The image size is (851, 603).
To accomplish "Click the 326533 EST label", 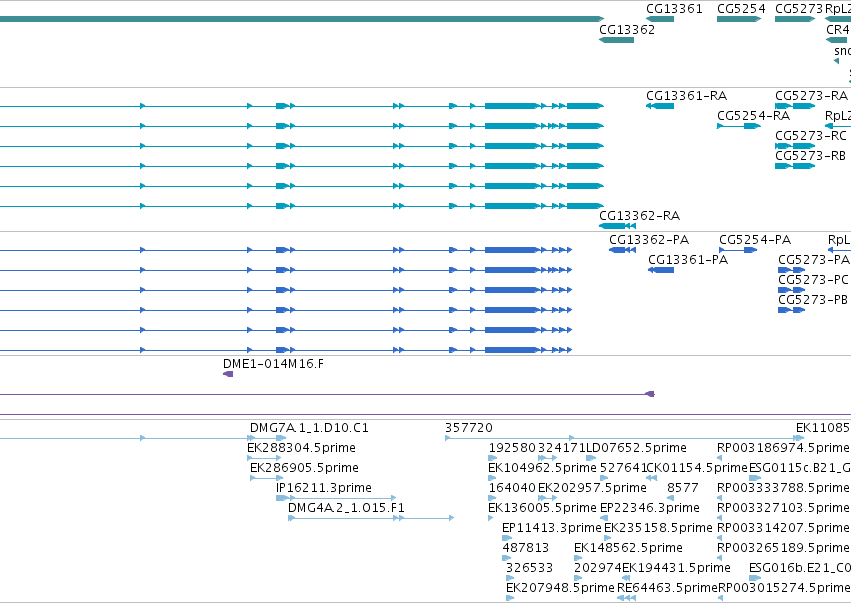I will click(529, 568).
